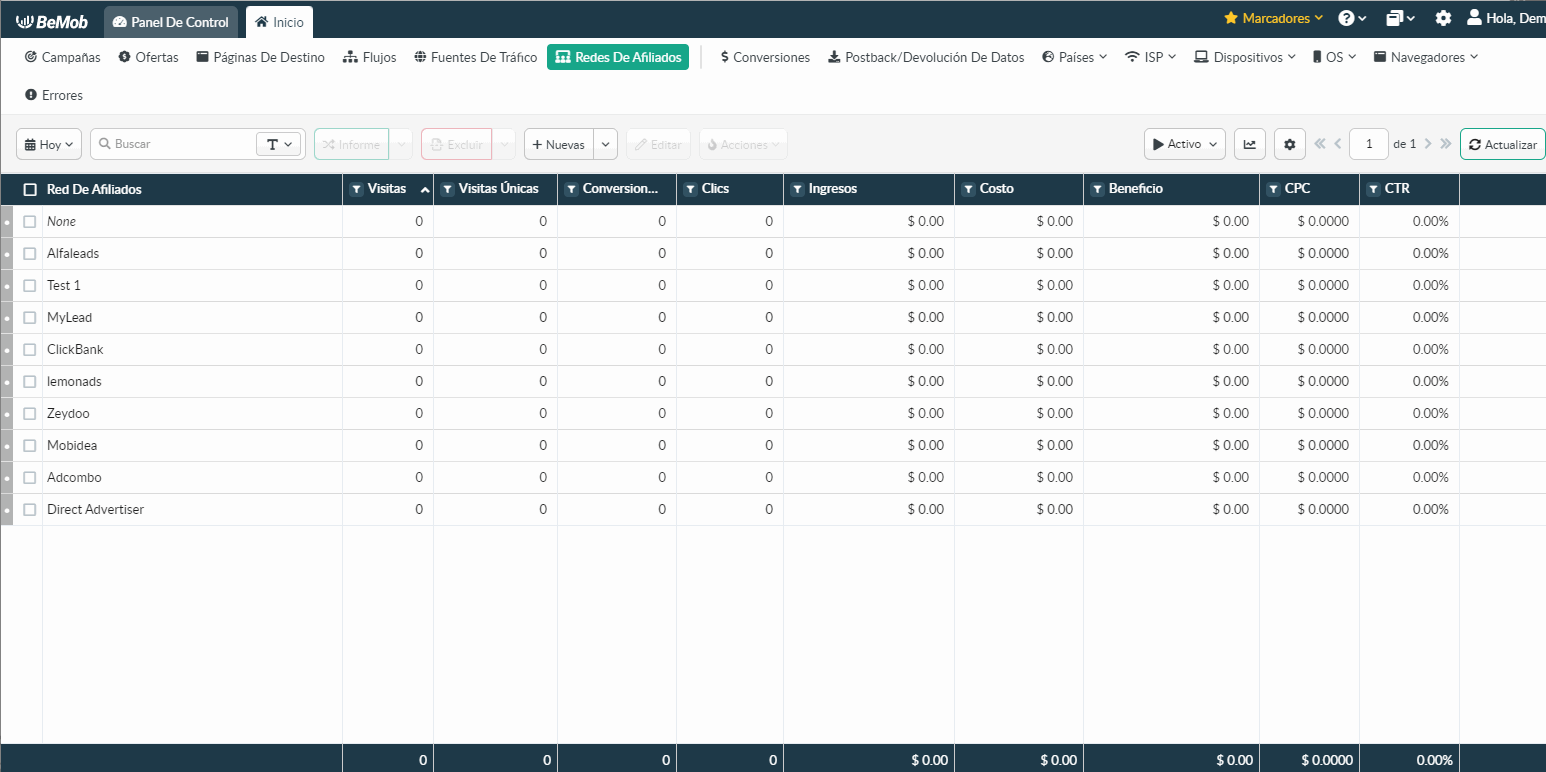Go to next page arrow
Viewport: 1546px width, 772px height.
point(1428,144)
